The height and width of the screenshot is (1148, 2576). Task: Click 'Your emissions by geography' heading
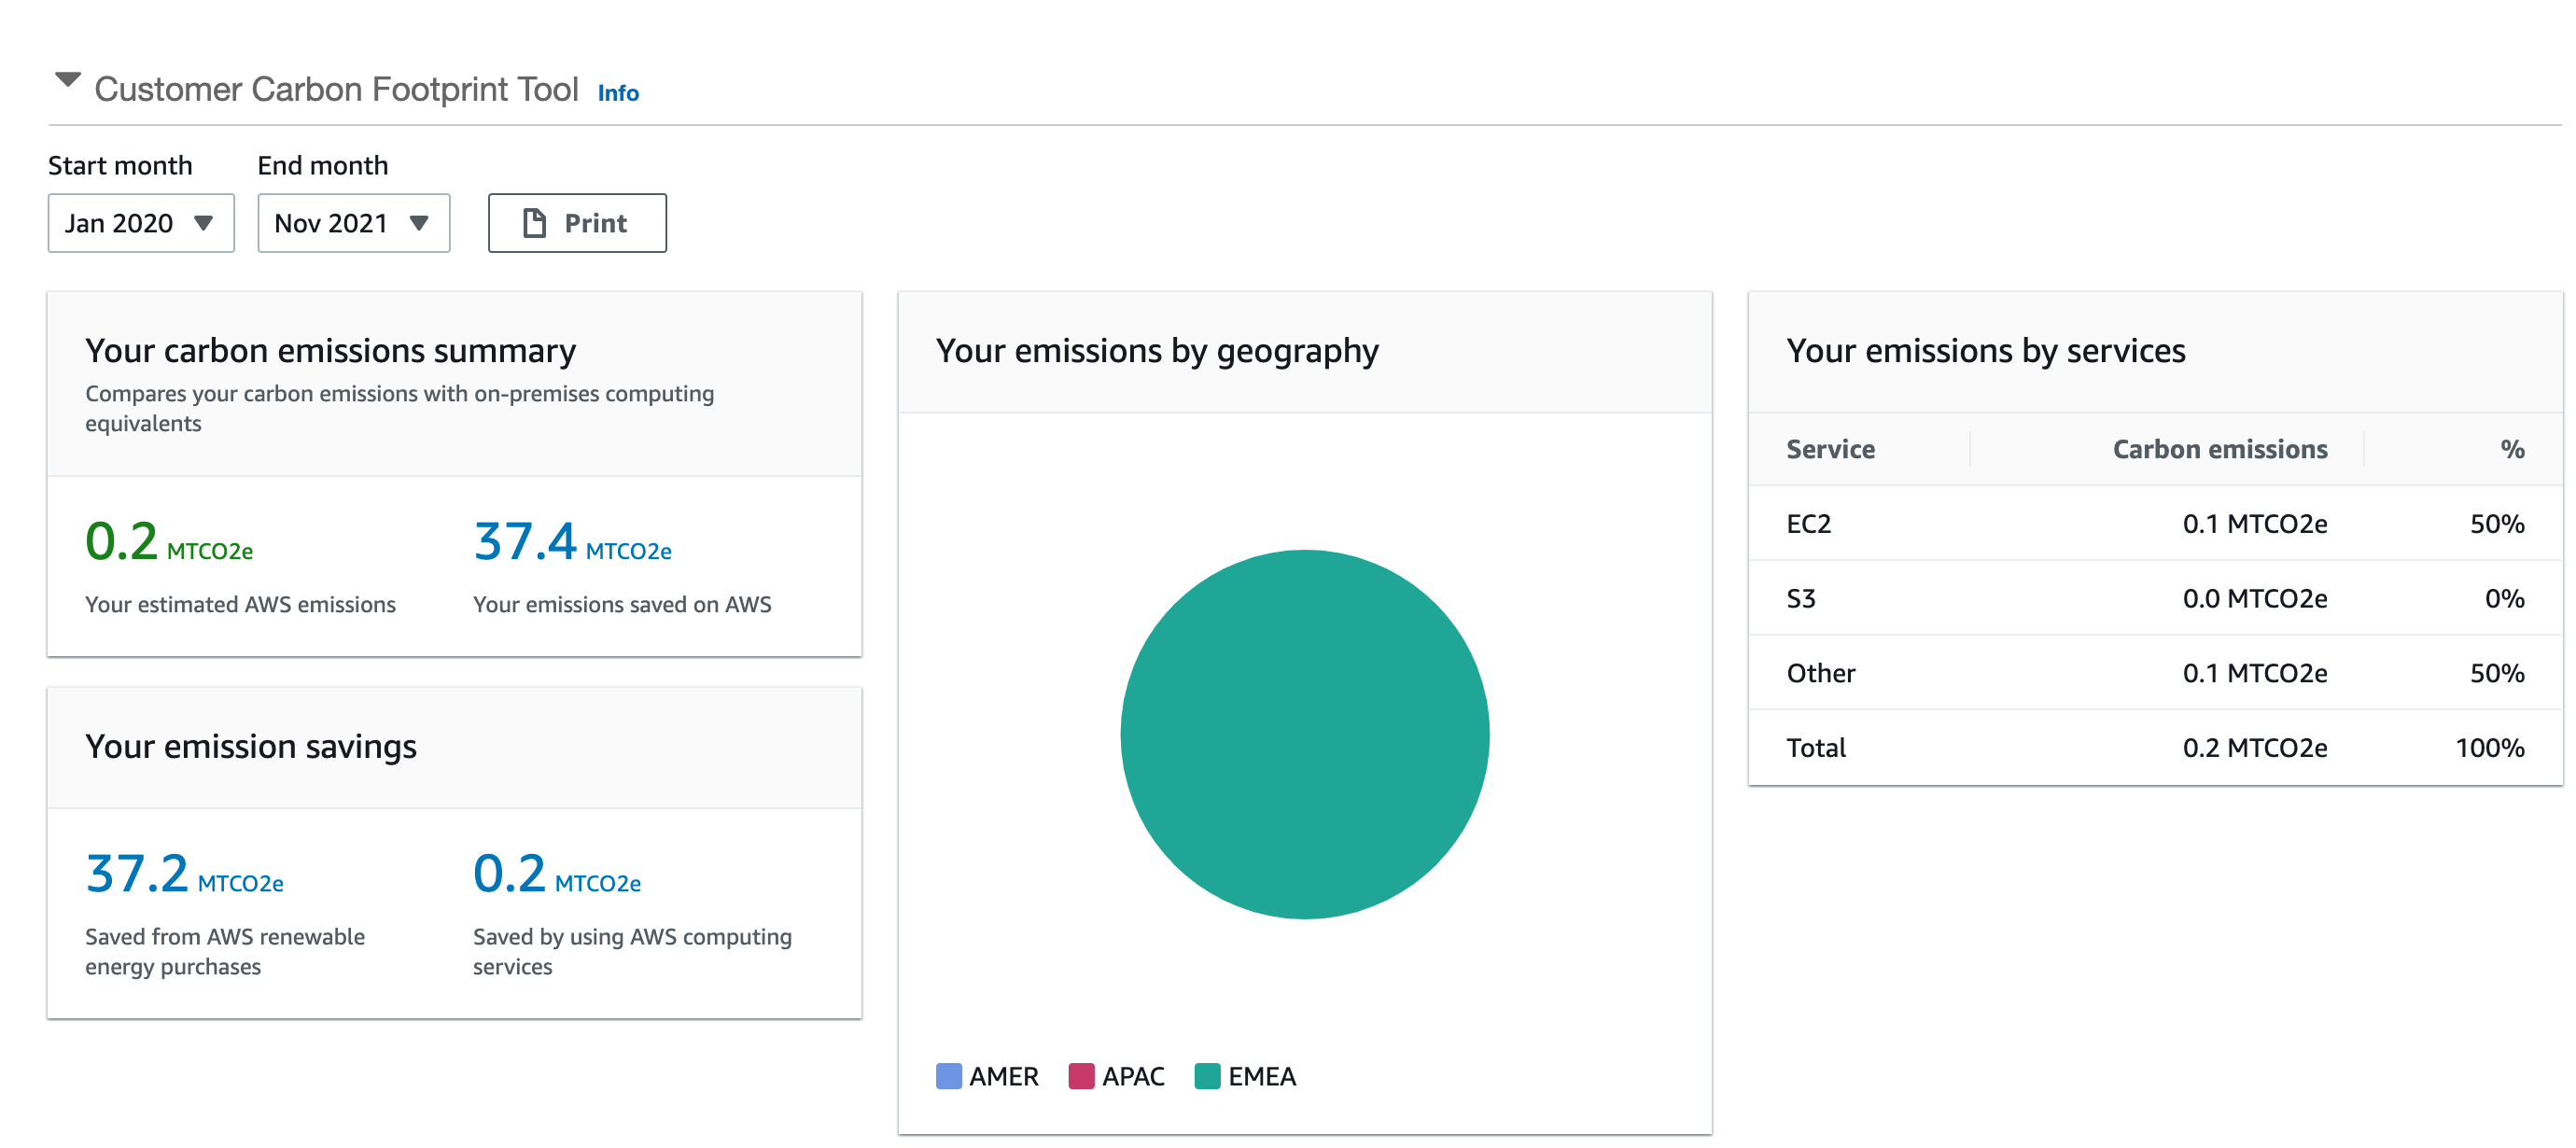(x=1157, y=351)
